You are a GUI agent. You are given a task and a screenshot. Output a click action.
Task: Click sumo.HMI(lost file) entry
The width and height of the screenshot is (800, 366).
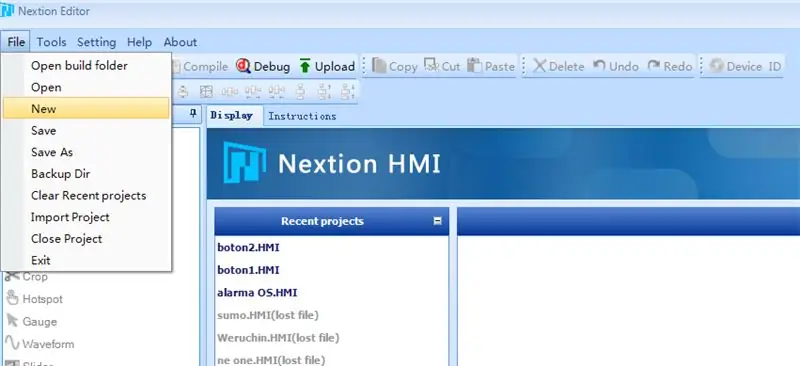[268, 315]
